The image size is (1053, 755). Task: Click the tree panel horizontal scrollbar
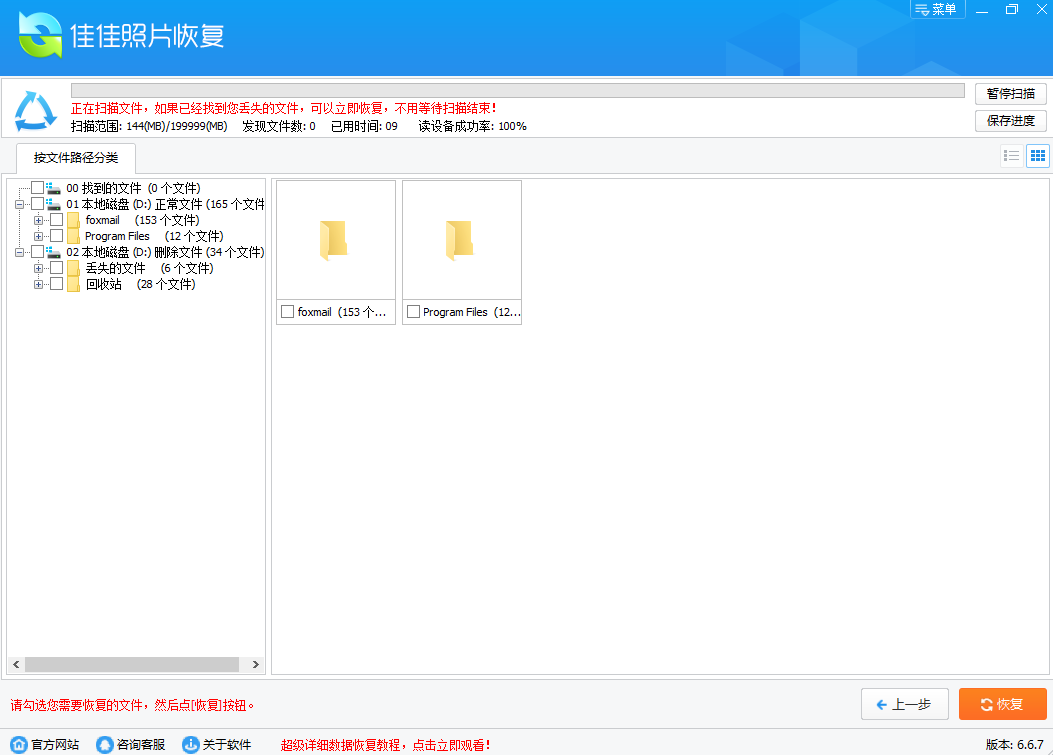click(131, 665)
